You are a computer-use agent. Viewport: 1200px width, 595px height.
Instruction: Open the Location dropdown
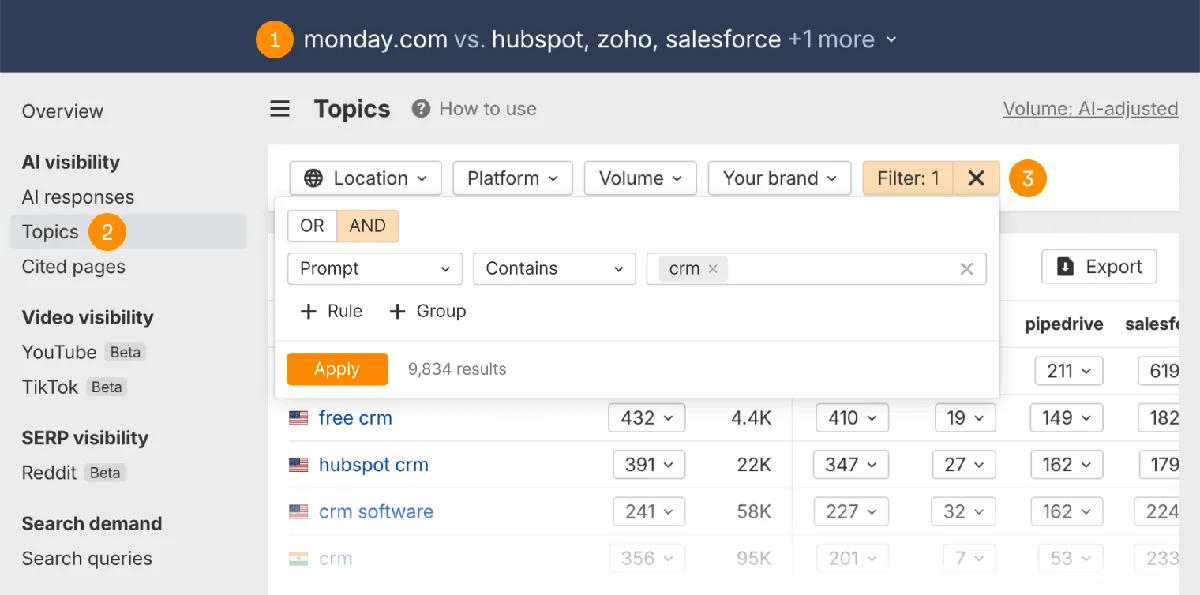coord(365,178)
